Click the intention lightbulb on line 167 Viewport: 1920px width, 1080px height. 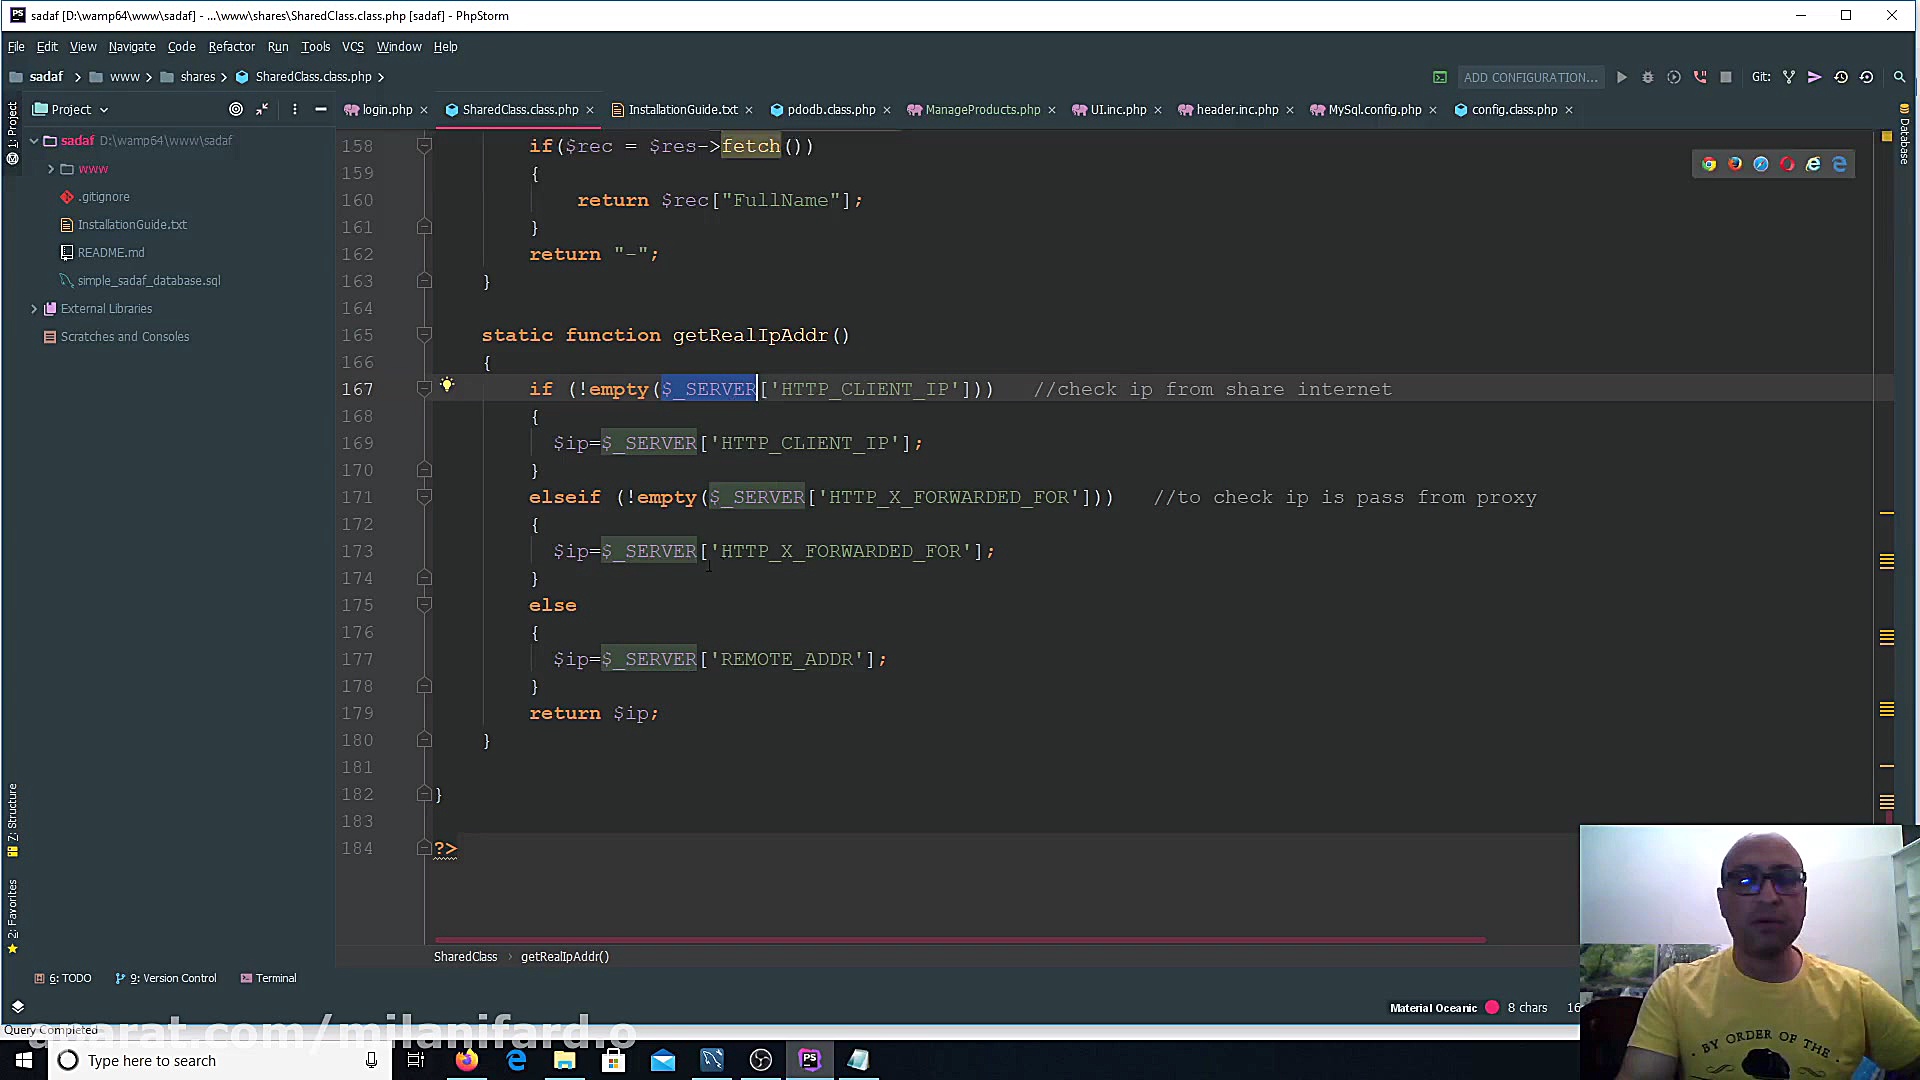point(447,385)
